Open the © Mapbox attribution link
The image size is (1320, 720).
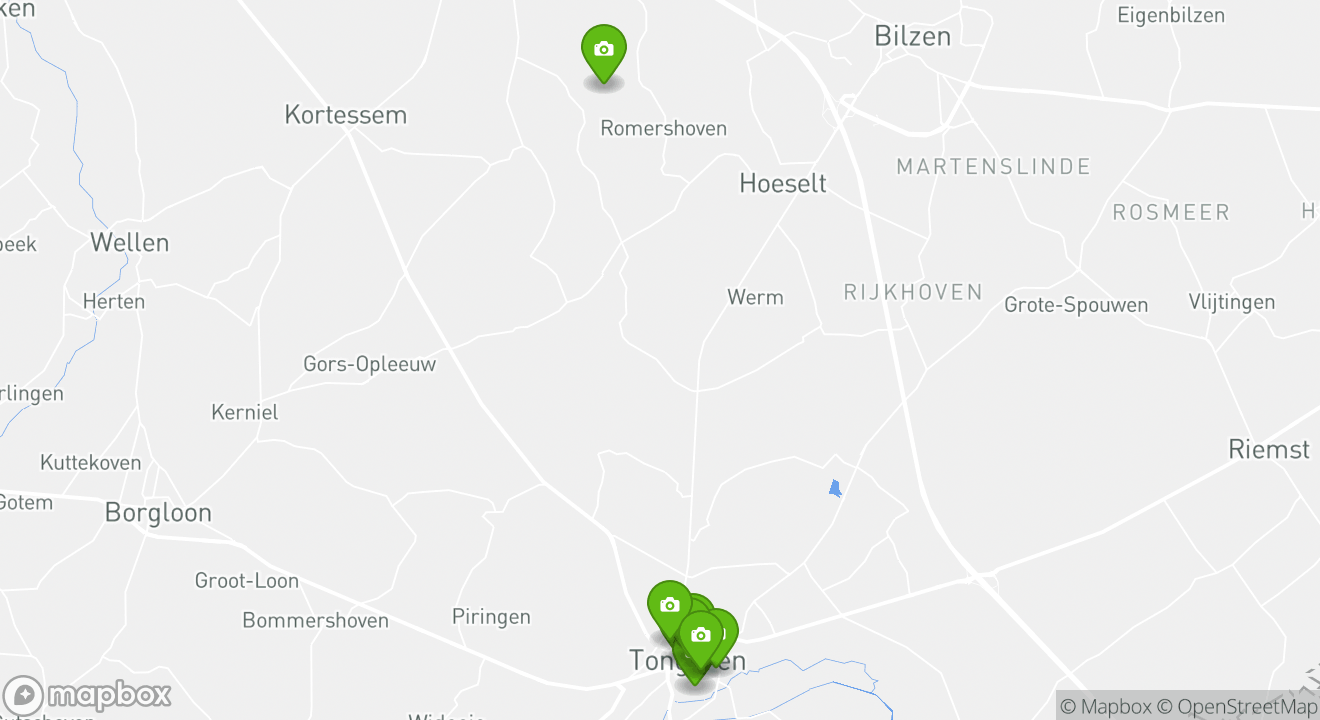(1104, 706)
